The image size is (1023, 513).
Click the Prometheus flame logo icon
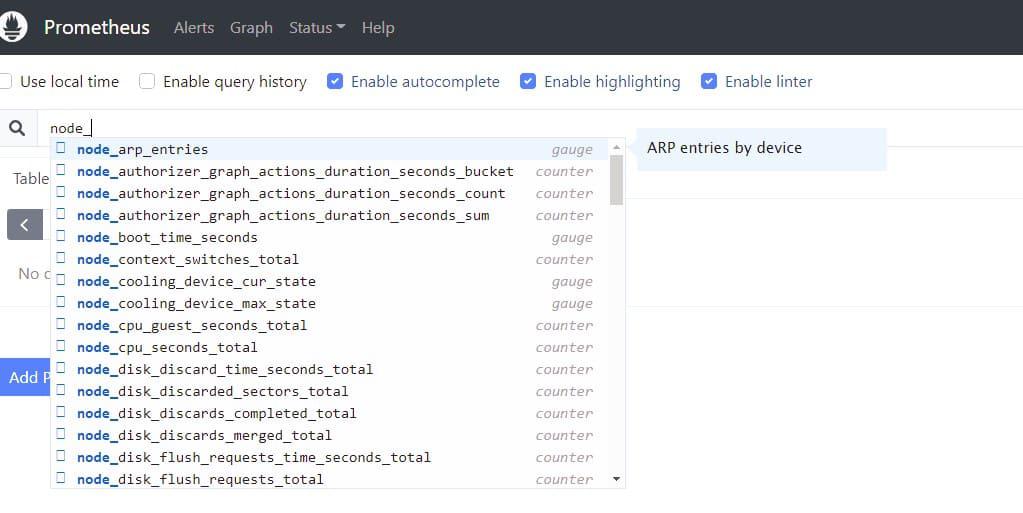(12, 25)
